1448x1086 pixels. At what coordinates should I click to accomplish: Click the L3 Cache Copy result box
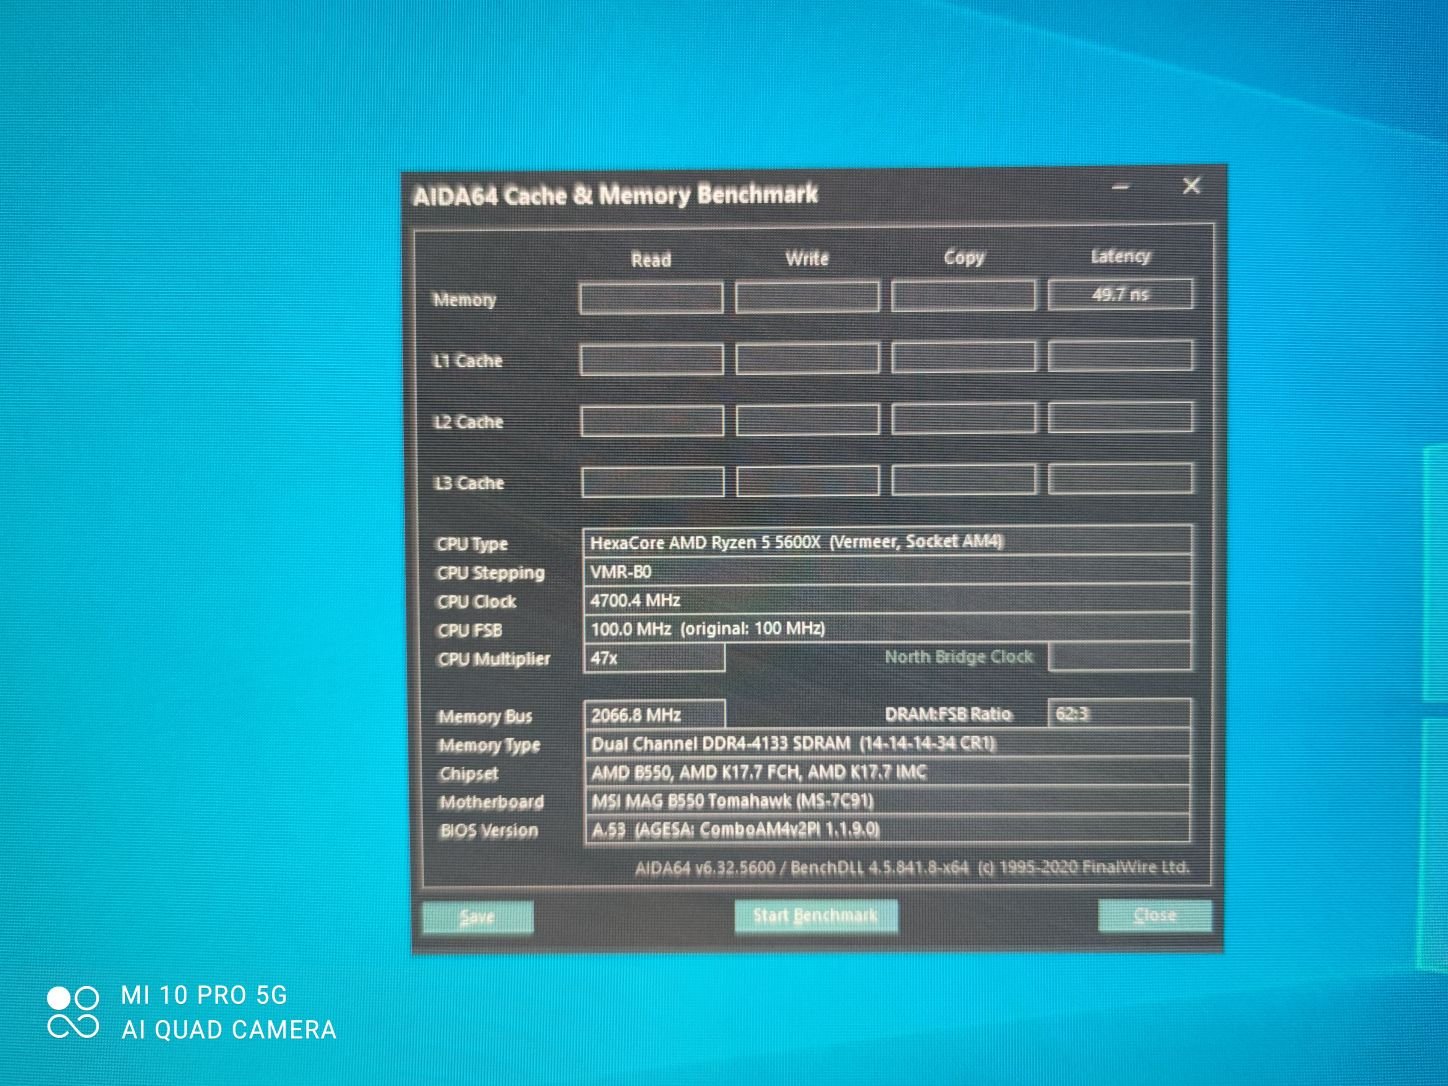[964, 479]
